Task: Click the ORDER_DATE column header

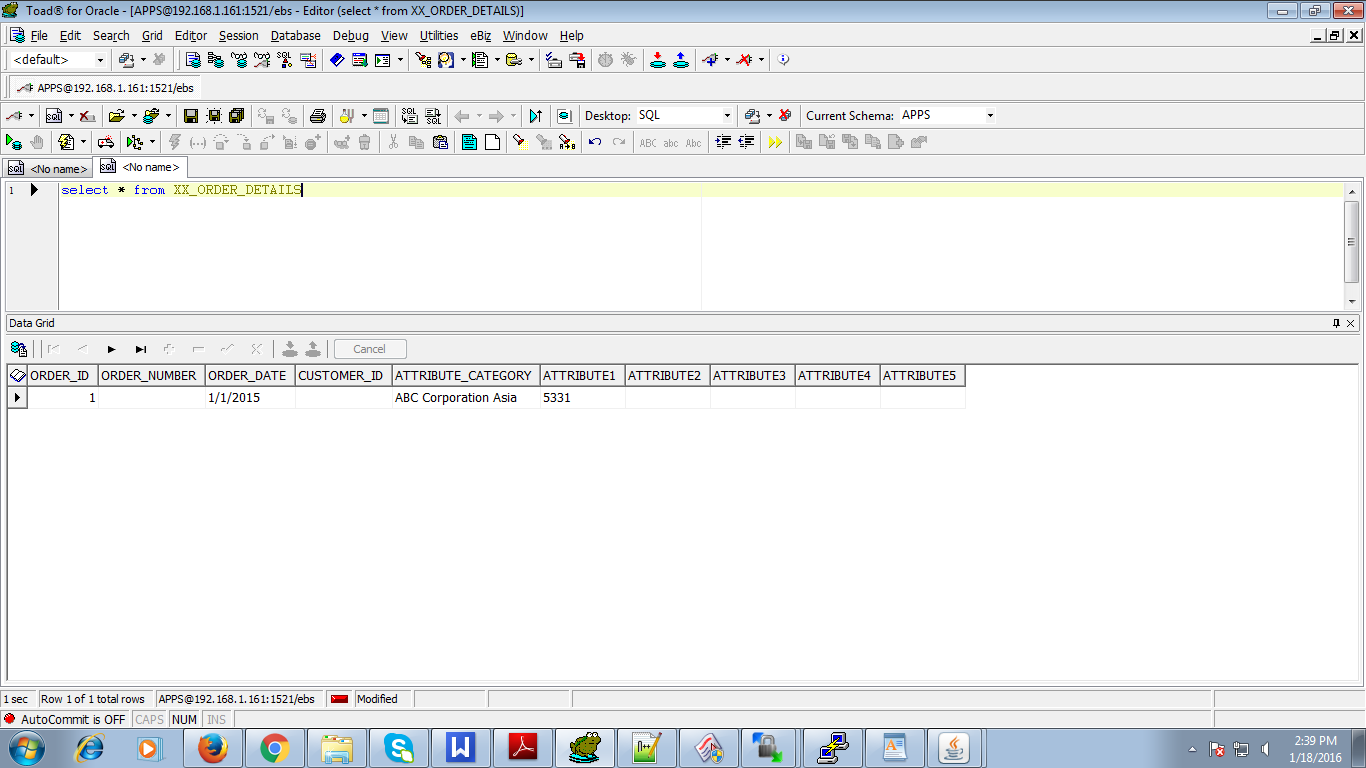Action: (x=250, y=376)
